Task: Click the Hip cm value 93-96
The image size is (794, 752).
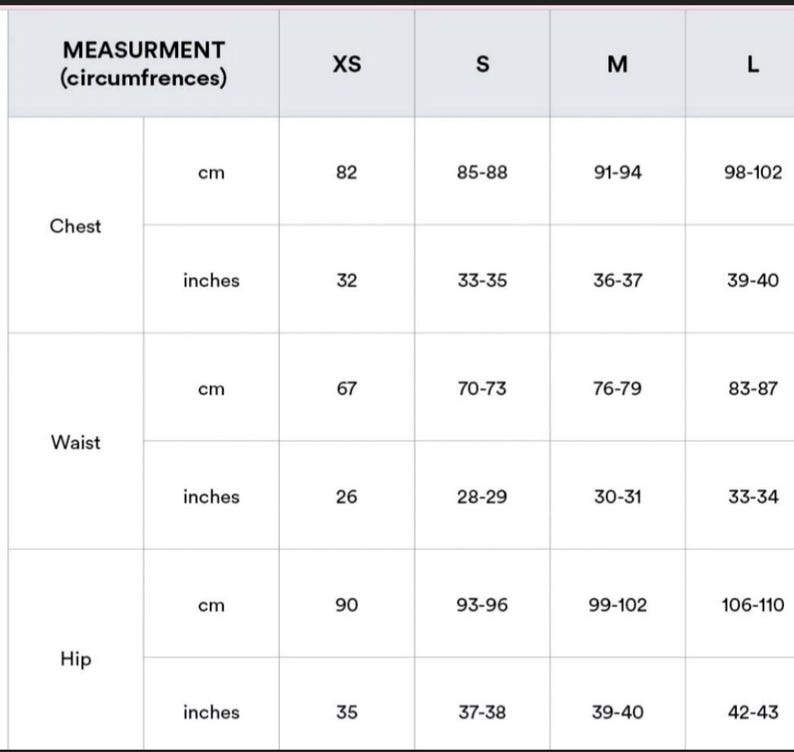Action: pyautogui.click(x=482, y=605)
